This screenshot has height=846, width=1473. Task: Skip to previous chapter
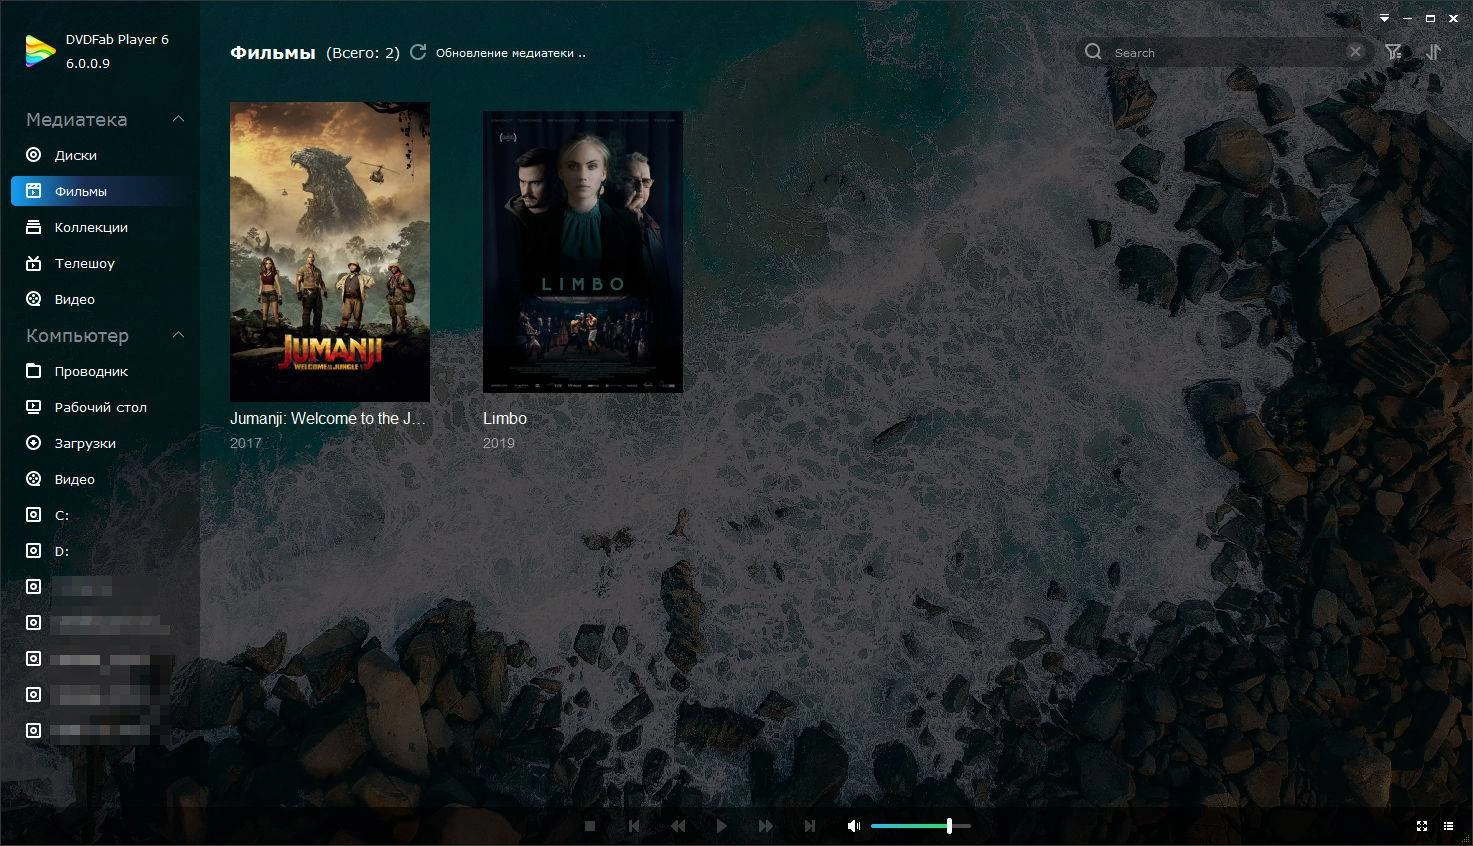634,826
